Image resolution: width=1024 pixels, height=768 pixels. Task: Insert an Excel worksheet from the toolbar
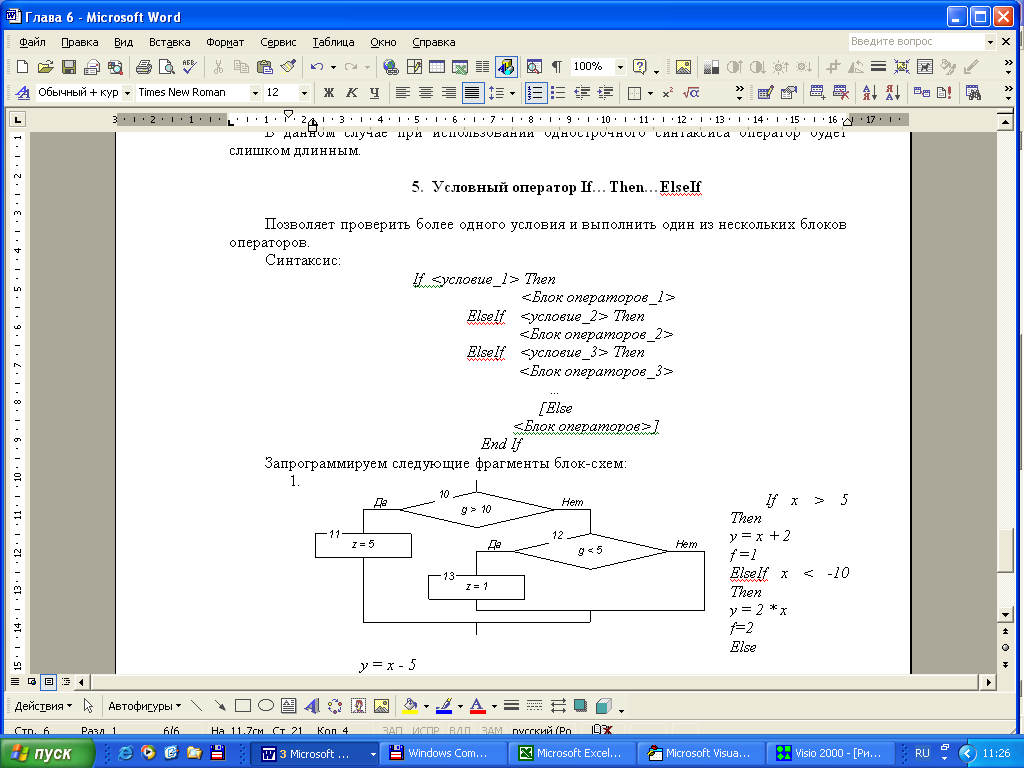(460, 67)
